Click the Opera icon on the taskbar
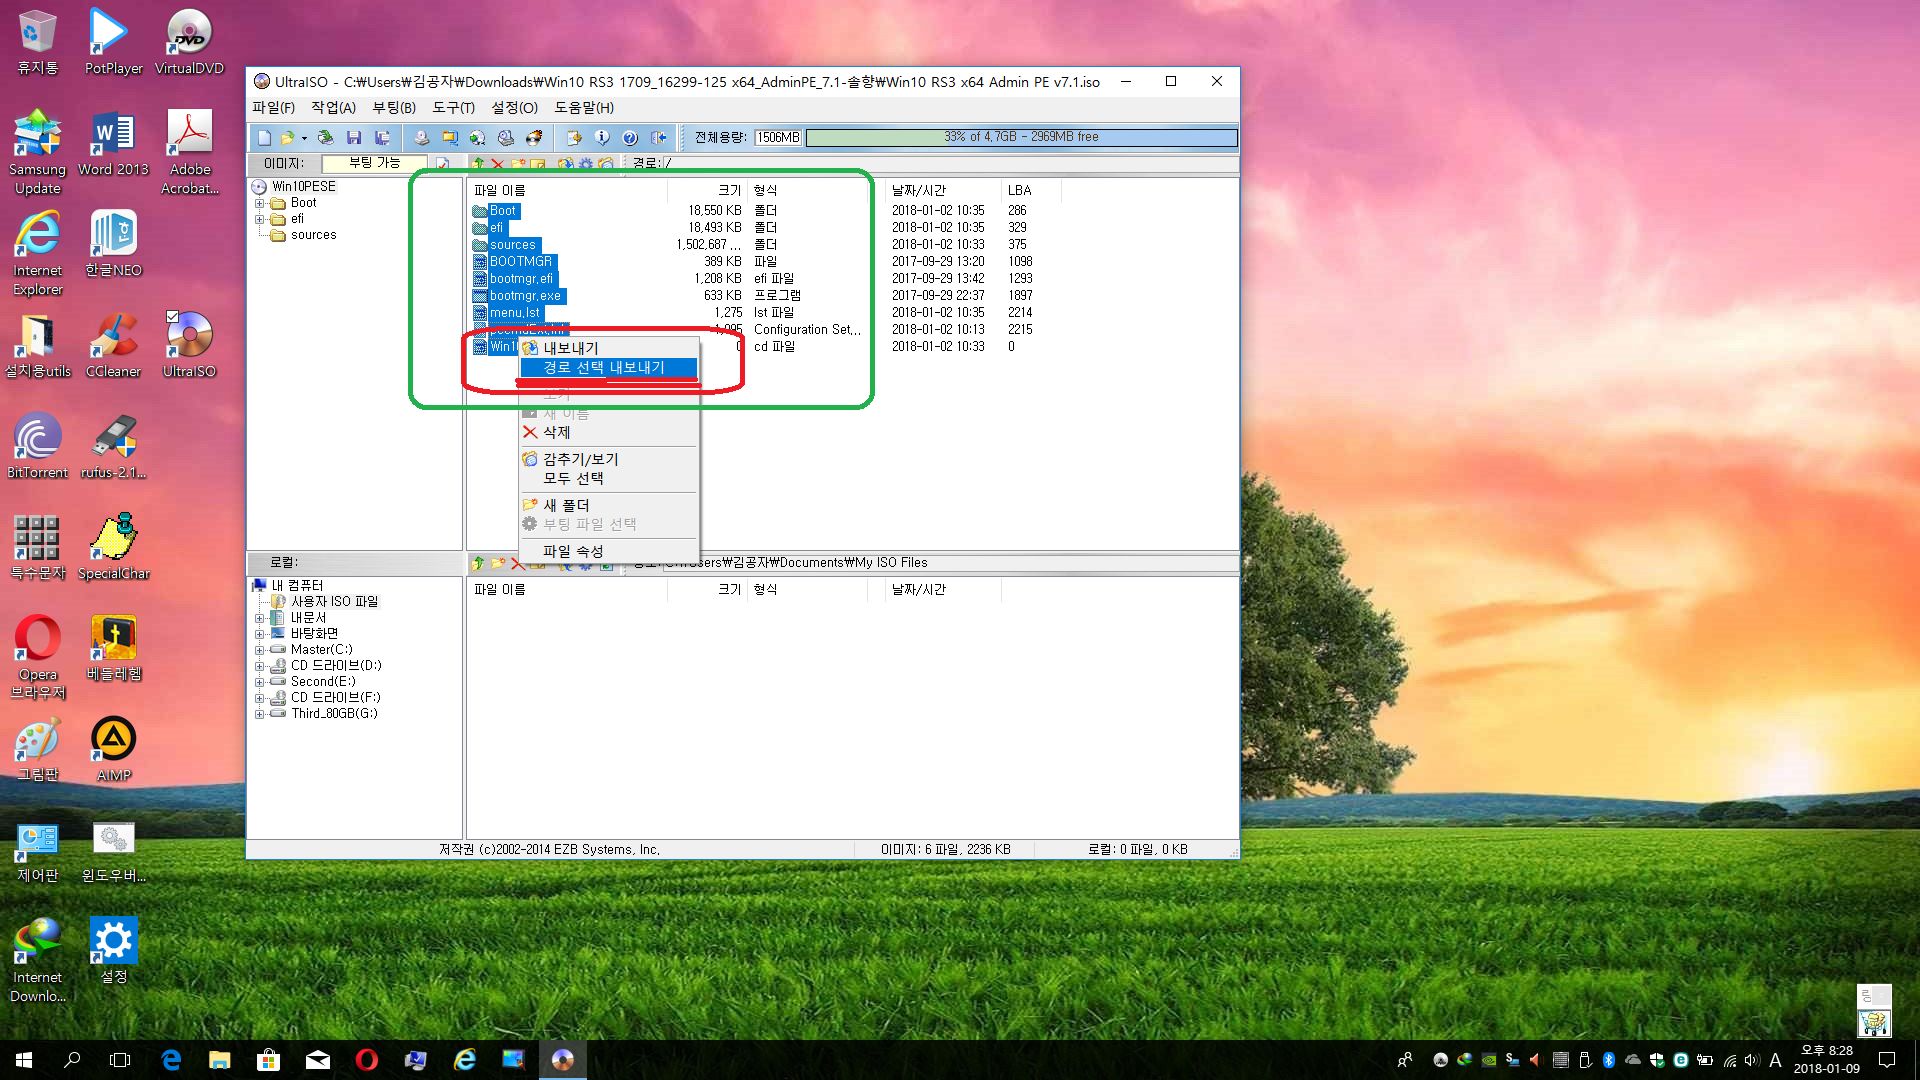The width and height of the screenshot is (1920, 1080). (367, 1060)
